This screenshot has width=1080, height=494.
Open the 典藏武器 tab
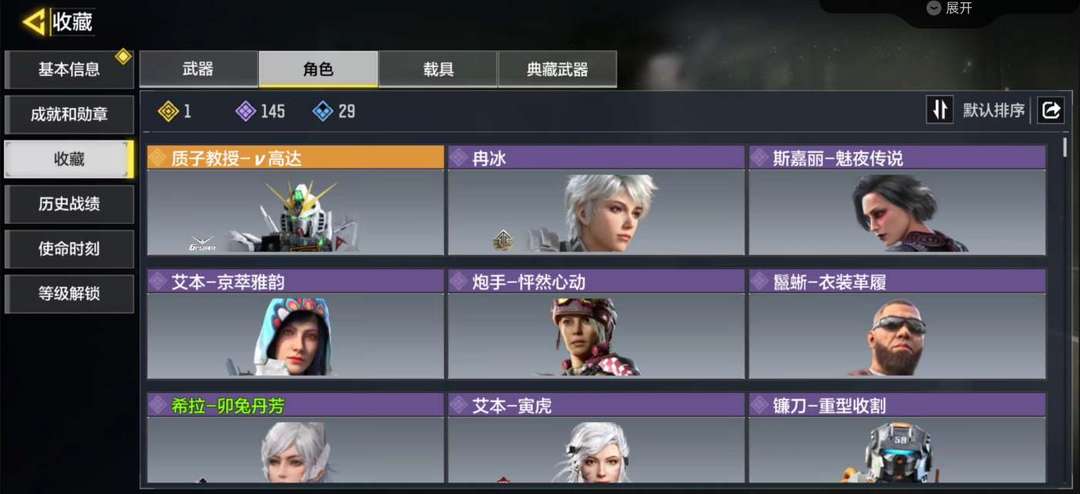click(x=557, y=69)
